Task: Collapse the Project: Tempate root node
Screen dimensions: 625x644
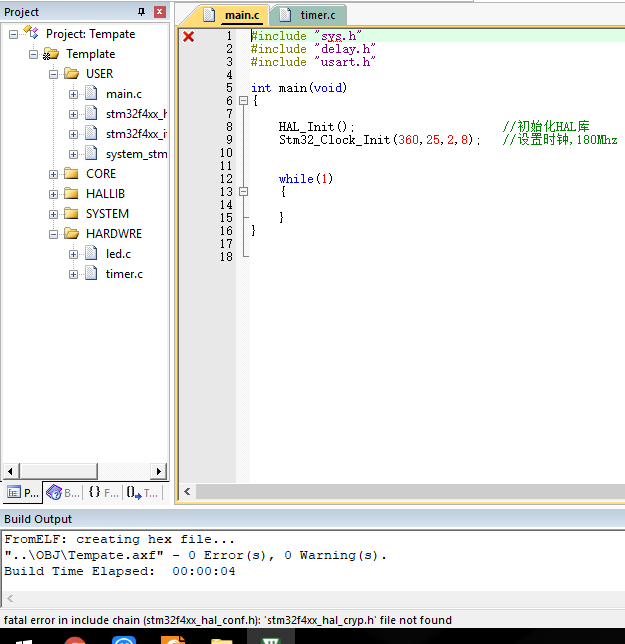Action: tap(14, 34)
